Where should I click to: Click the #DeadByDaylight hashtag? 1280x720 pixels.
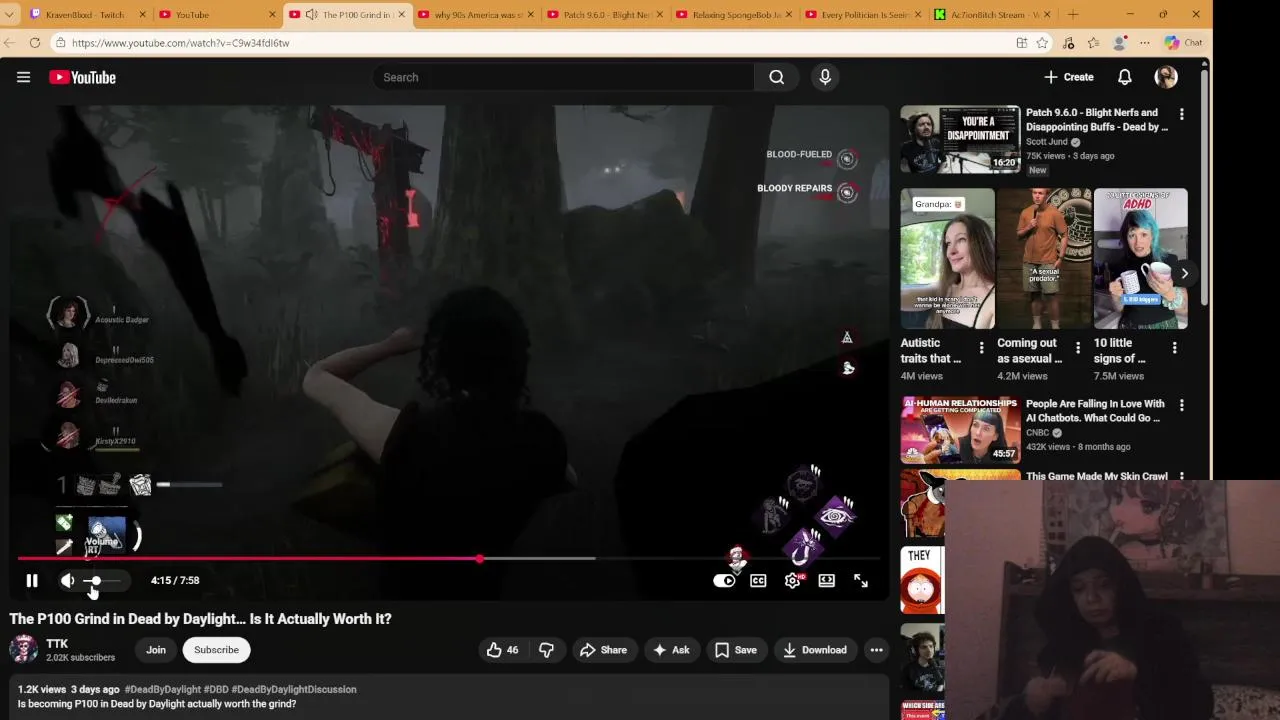(x=162, y=689)
